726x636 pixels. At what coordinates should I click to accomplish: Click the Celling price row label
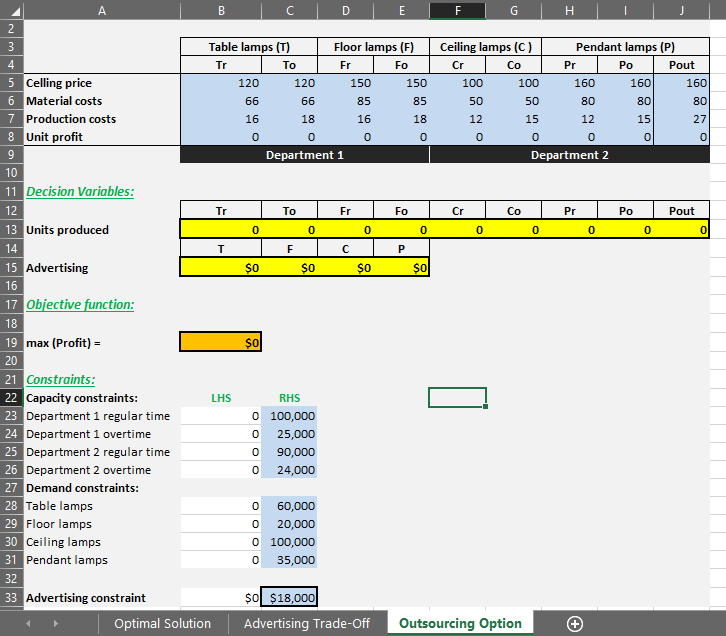coord(59,83)
